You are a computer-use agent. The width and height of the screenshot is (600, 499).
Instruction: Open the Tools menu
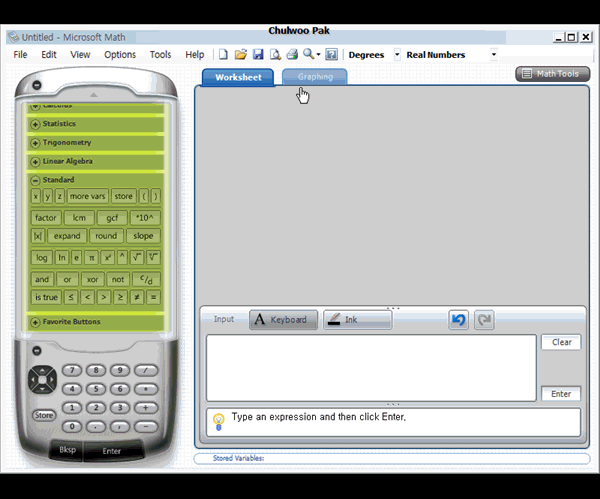[160, 55]
